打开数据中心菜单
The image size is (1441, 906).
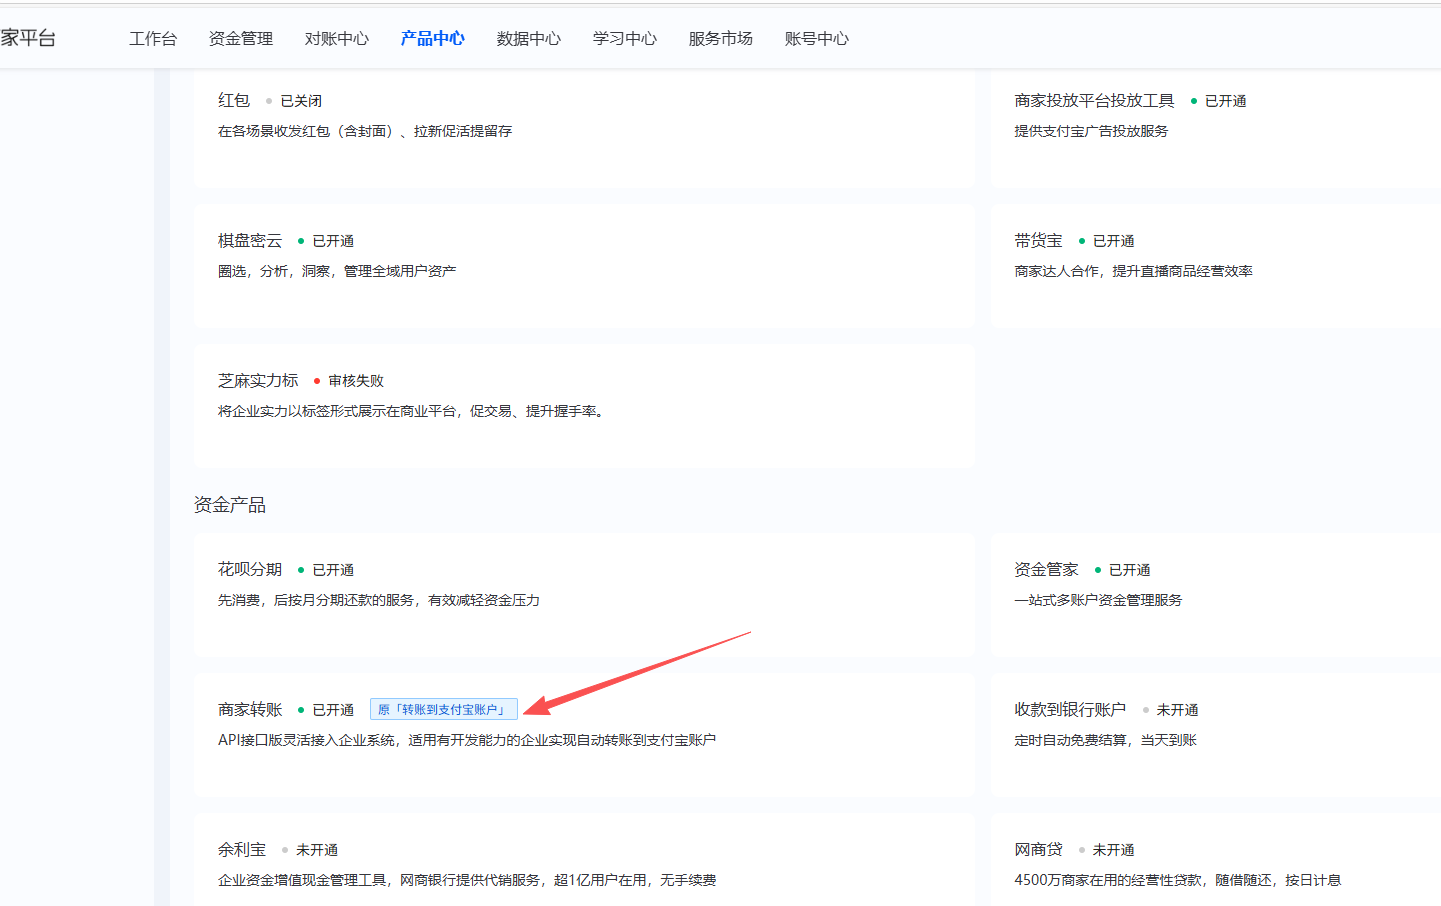click(528, 38)
